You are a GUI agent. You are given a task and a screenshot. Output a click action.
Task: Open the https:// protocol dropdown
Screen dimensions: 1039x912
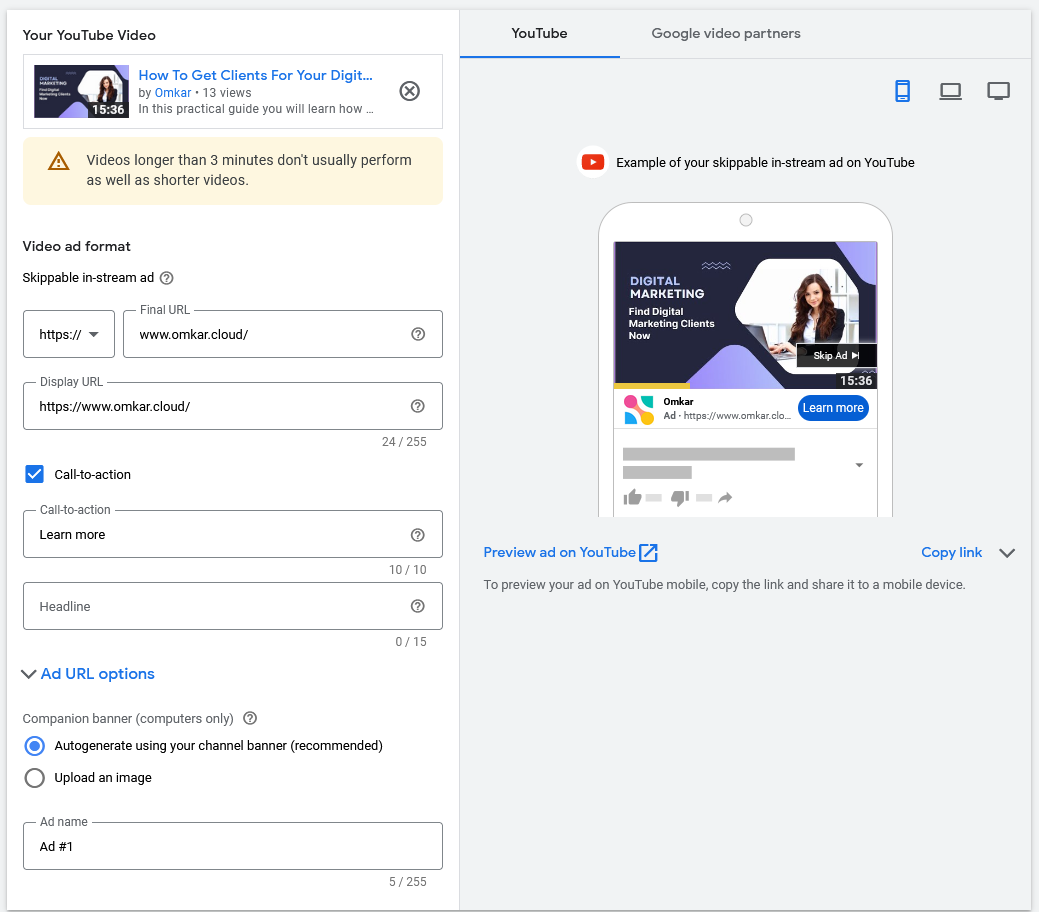click(x=69, y=334)
